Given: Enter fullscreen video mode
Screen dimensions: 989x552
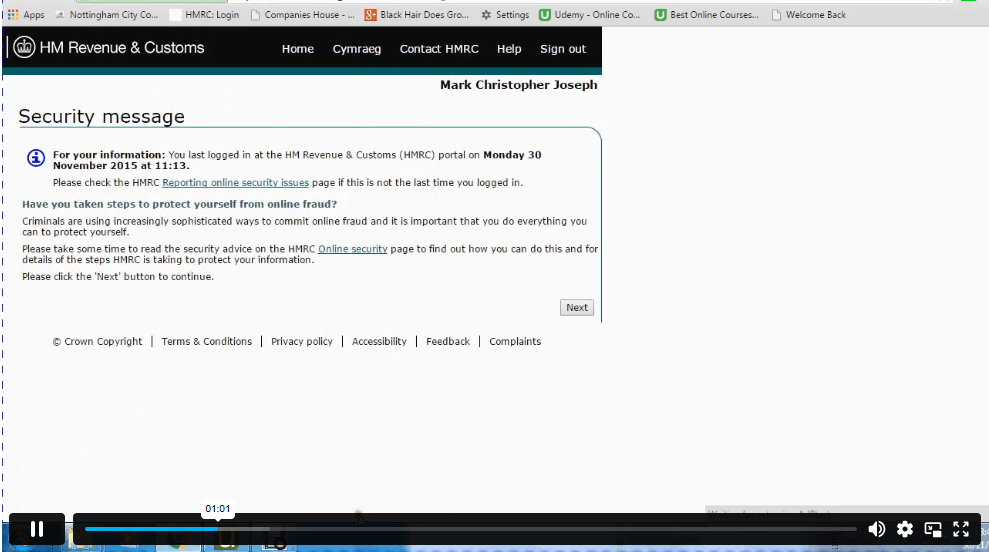Looking at the screenshot, I should [961, 529].
